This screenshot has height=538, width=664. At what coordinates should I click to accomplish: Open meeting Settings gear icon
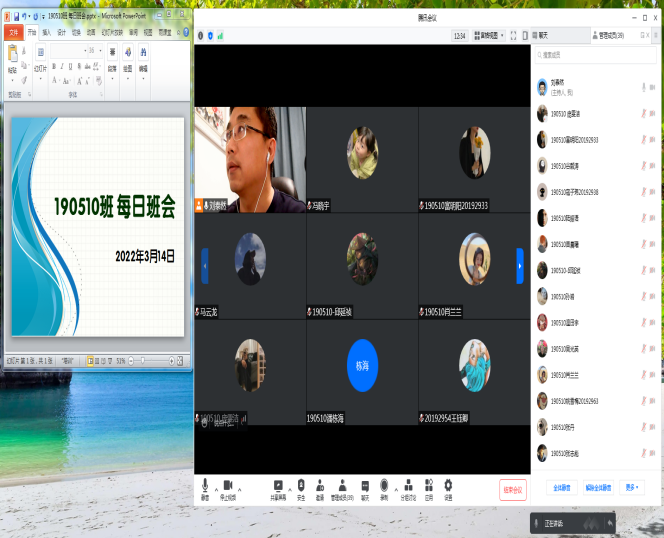[448, 486]
